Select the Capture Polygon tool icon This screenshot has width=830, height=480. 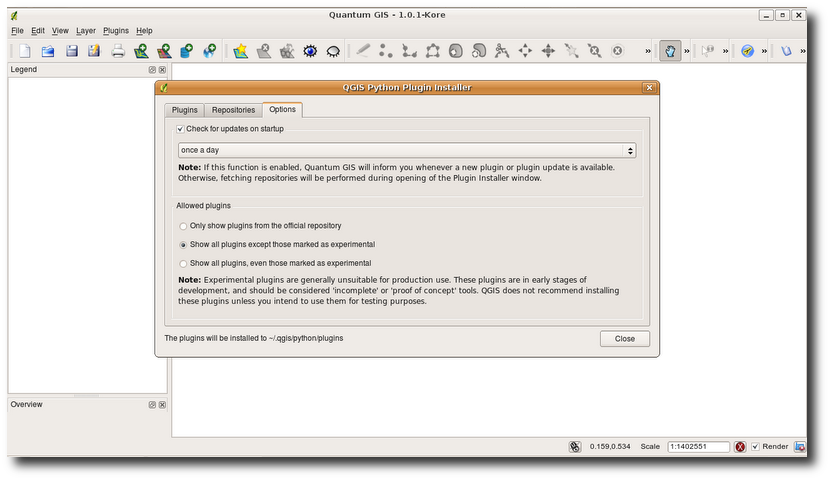point(432,51)
